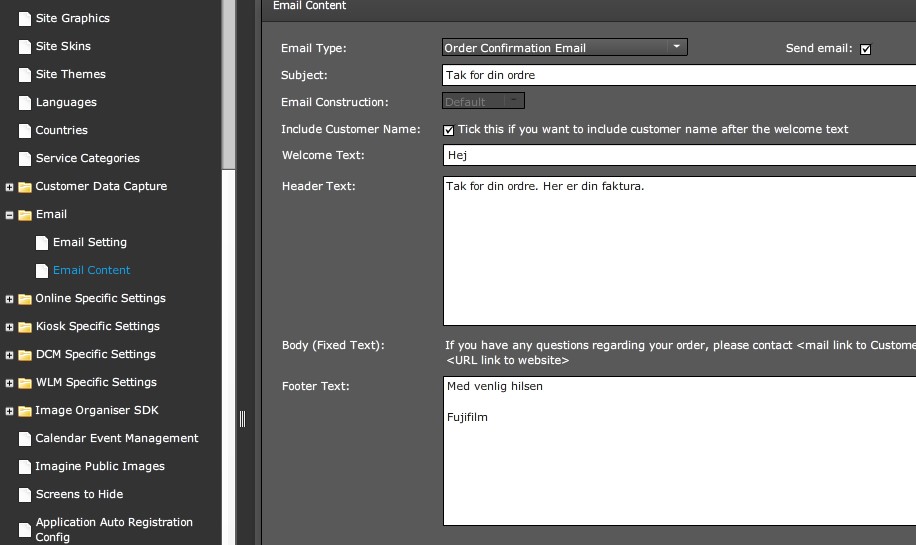Select Email Content in the tree
The image size is (916, 545).
(x=92, y=270)
